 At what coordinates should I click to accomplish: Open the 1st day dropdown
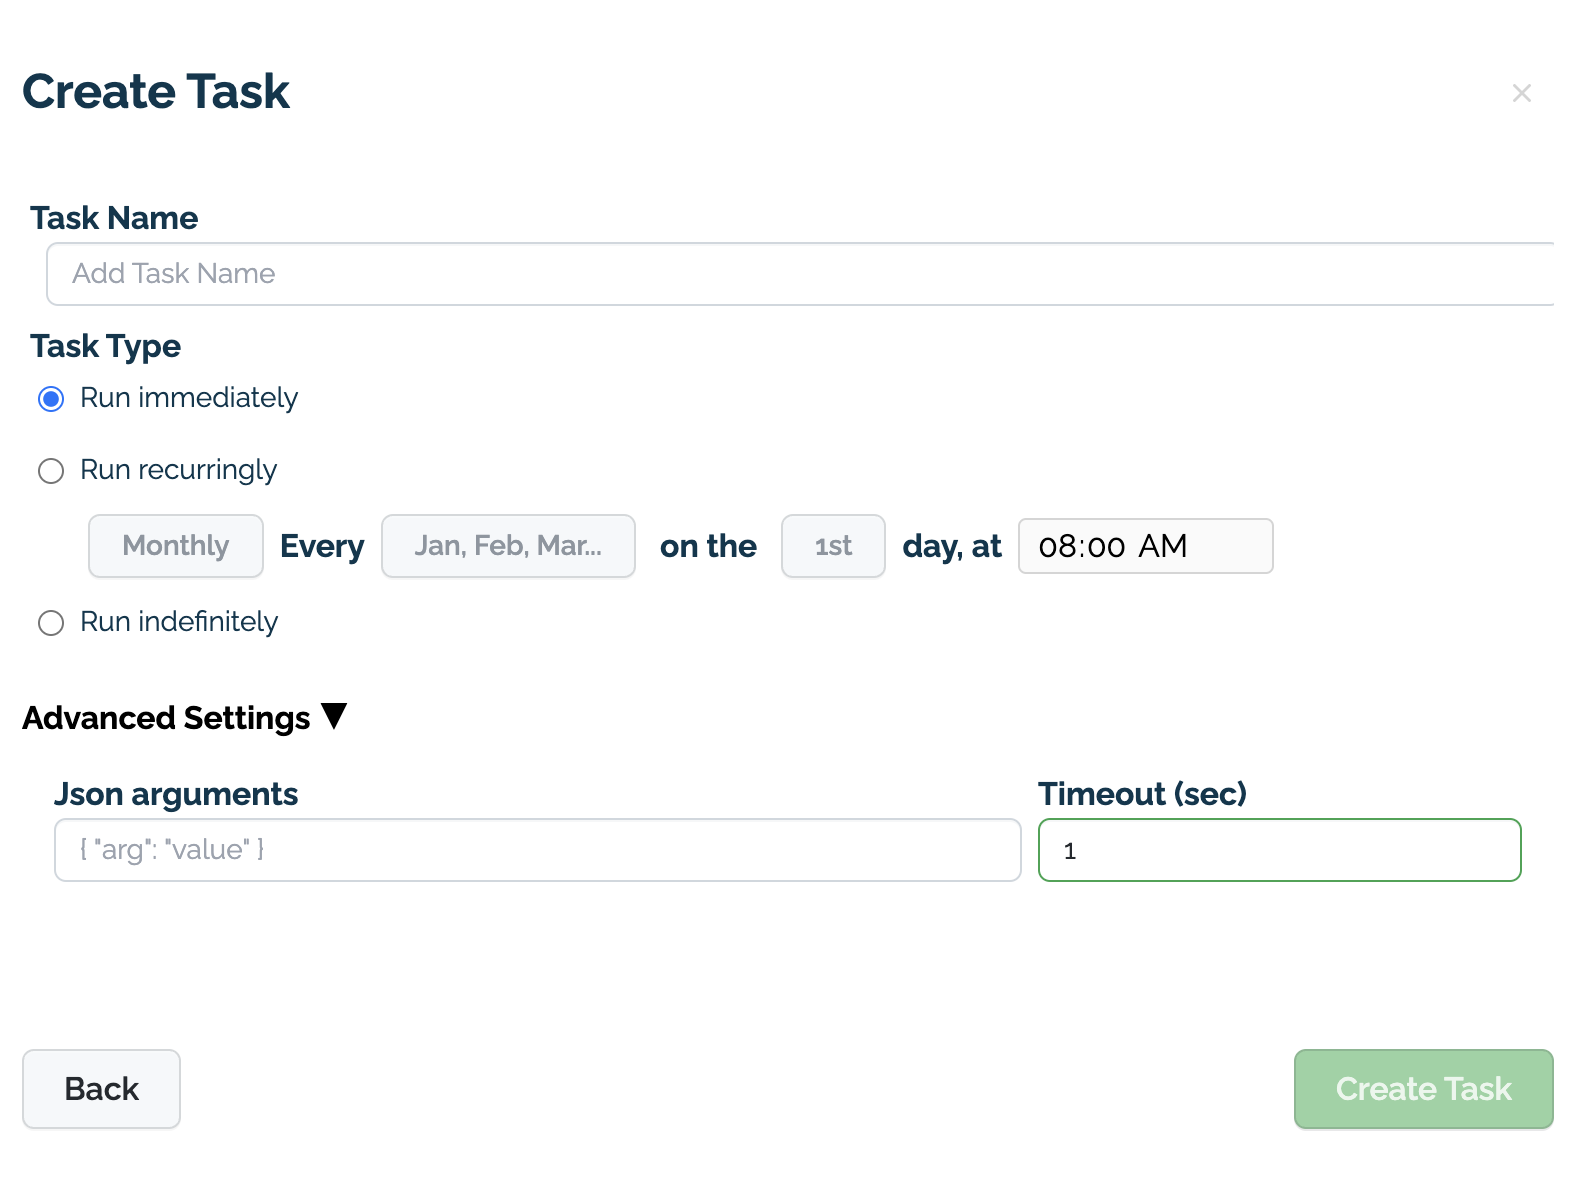(833, 546)
